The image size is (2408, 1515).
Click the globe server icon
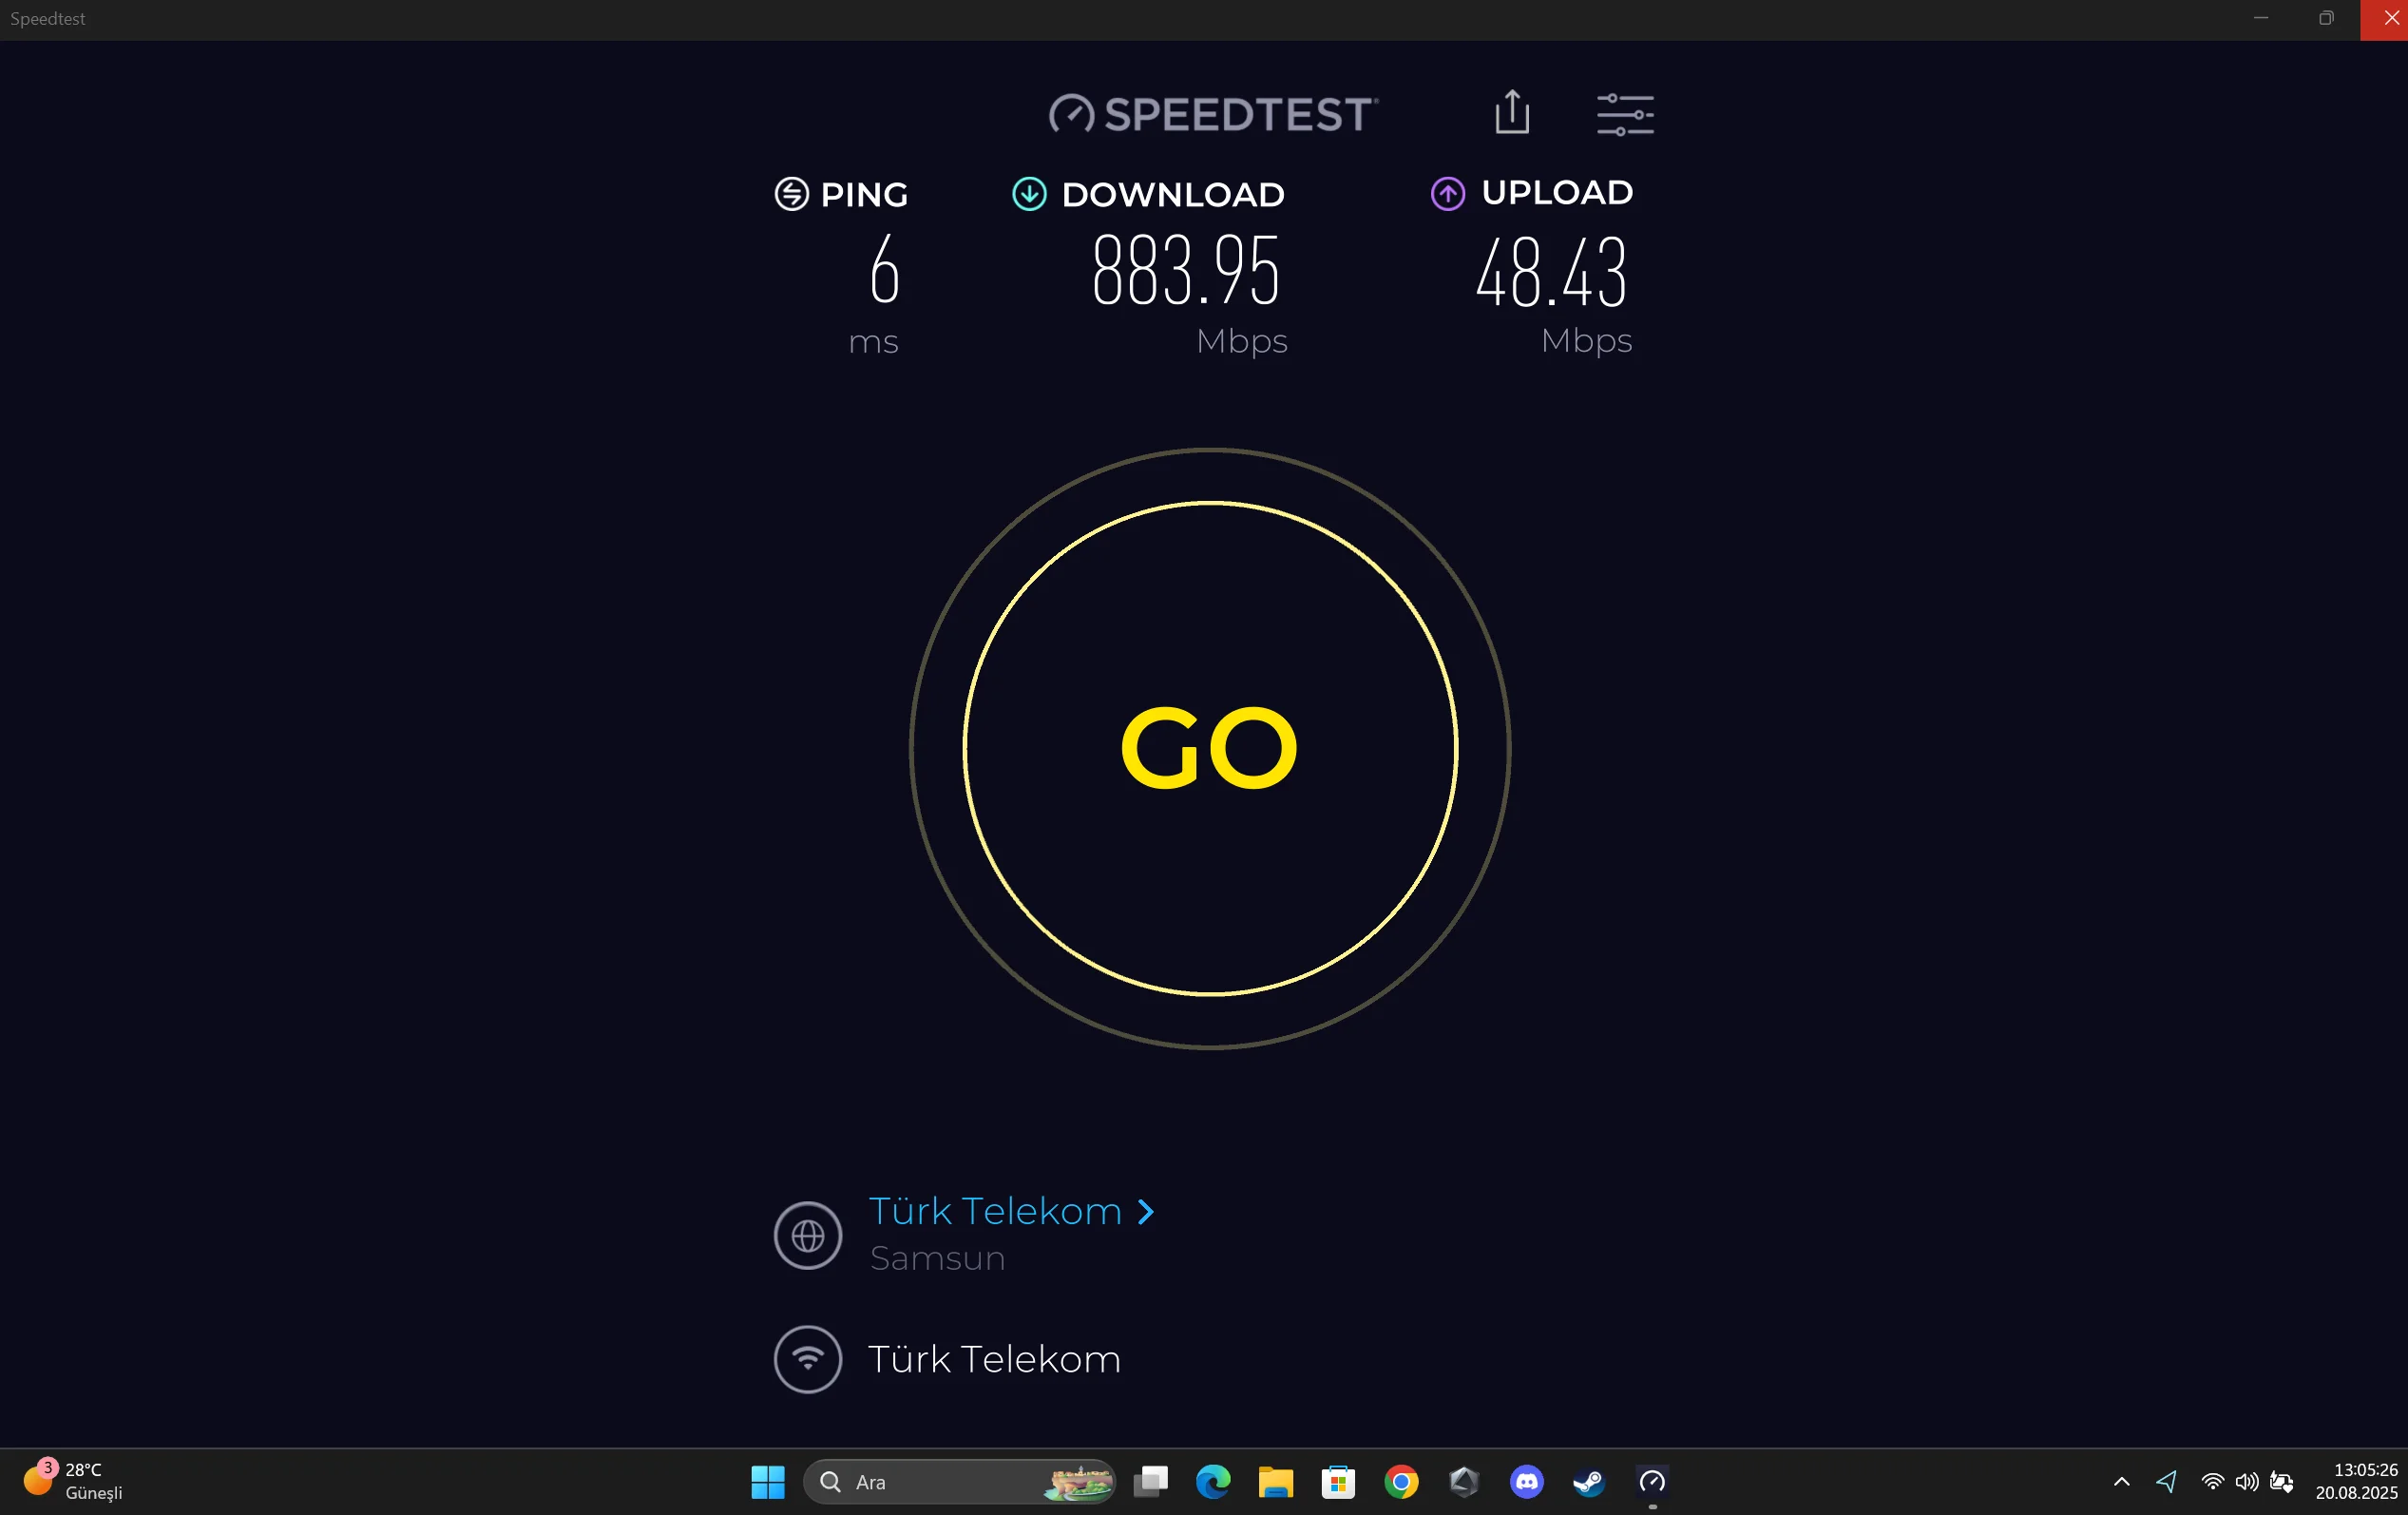click(x=808, y=1235)
